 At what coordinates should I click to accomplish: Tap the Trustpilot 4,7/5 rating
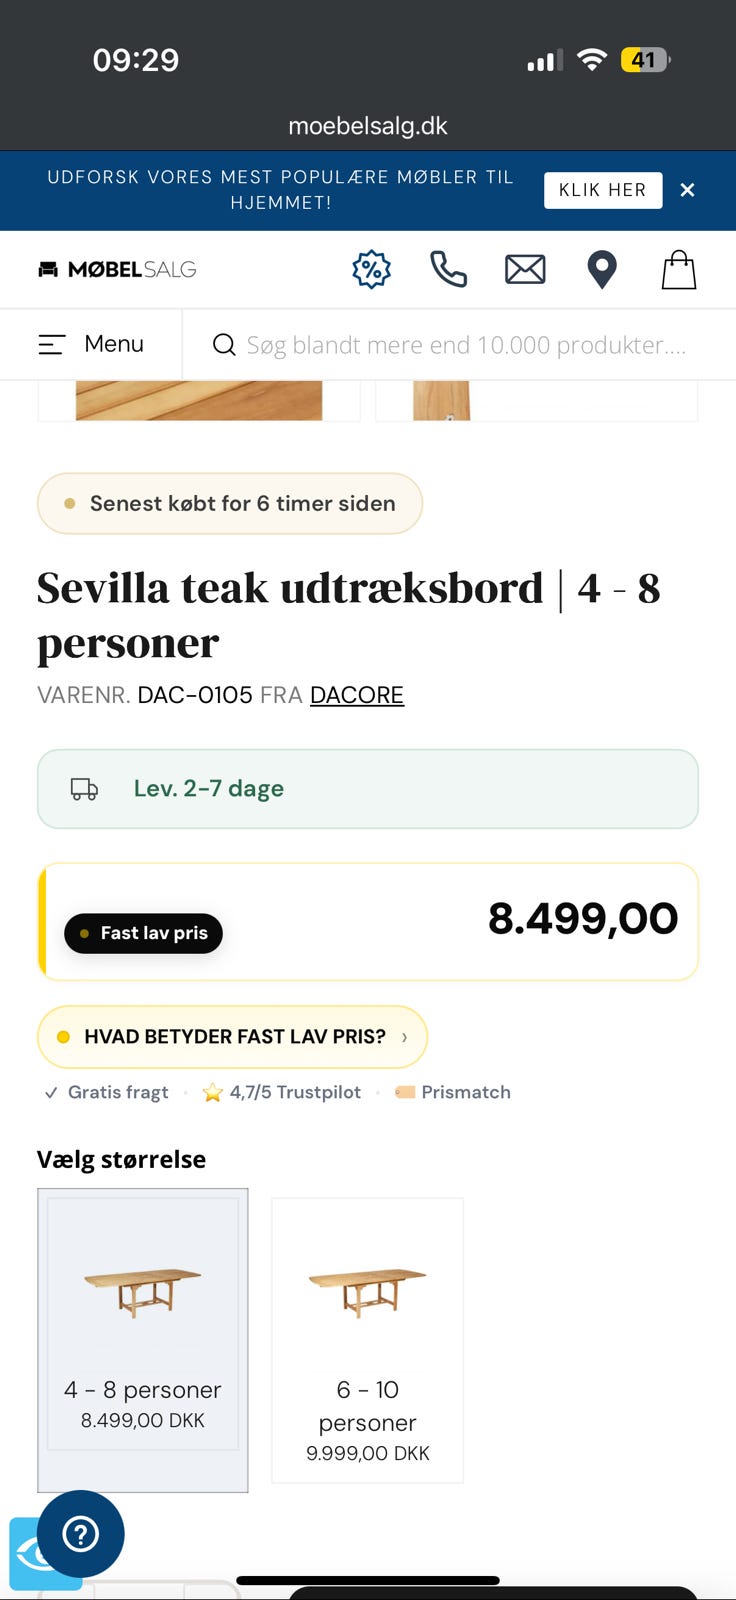point(282,1092)
